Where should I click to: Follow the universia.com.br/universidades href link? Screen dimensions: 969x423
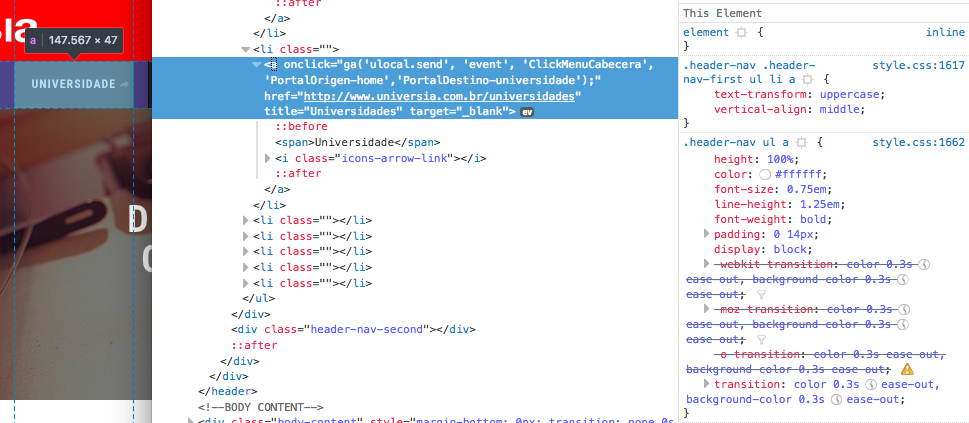(439, 96)
